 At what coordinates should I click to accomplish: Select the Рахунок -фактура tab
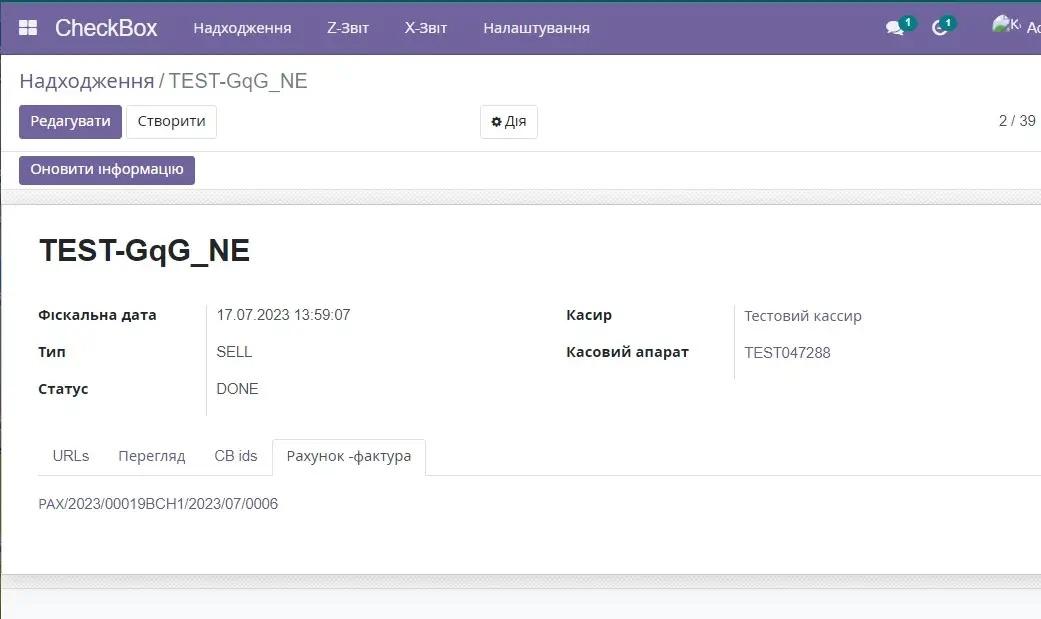pyautogui.click(x=348, y=456)
